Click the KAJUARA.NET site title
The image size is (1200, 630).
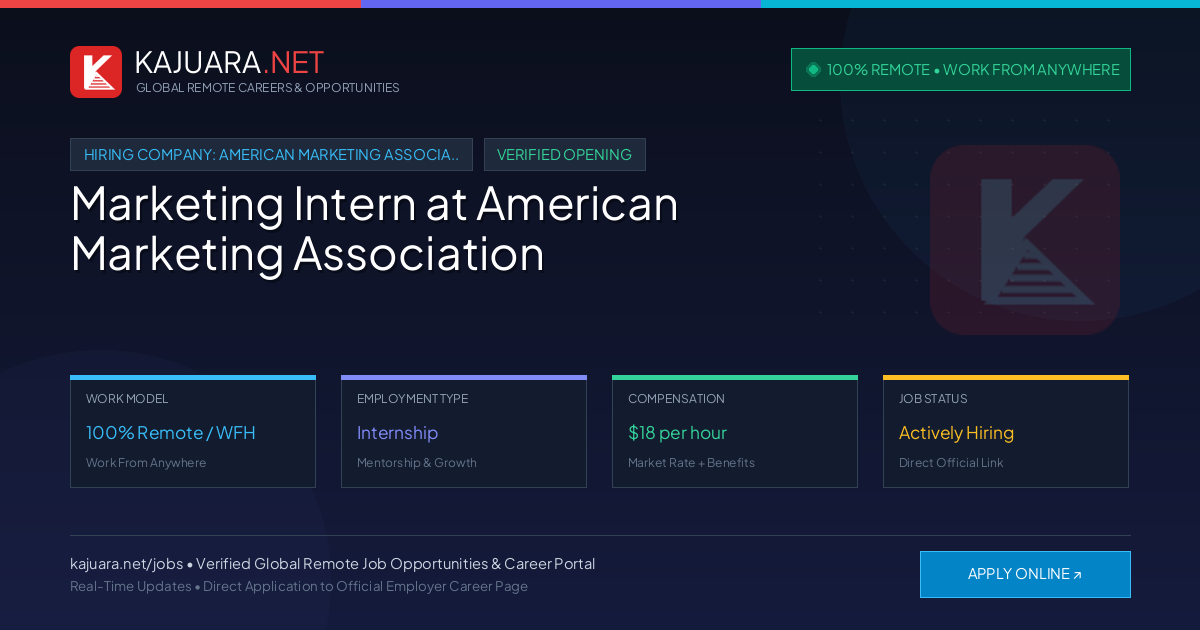pos(229,62)
